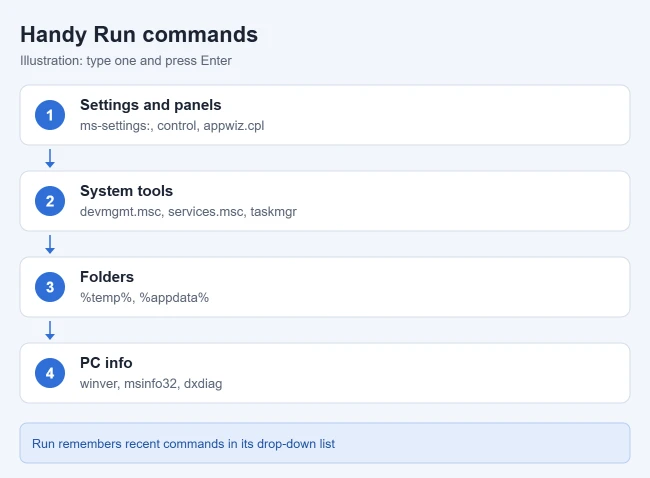The height and width of the screenshot is (478, 650).
Task: Select the "Folders" card title
Action: point(107,277)
